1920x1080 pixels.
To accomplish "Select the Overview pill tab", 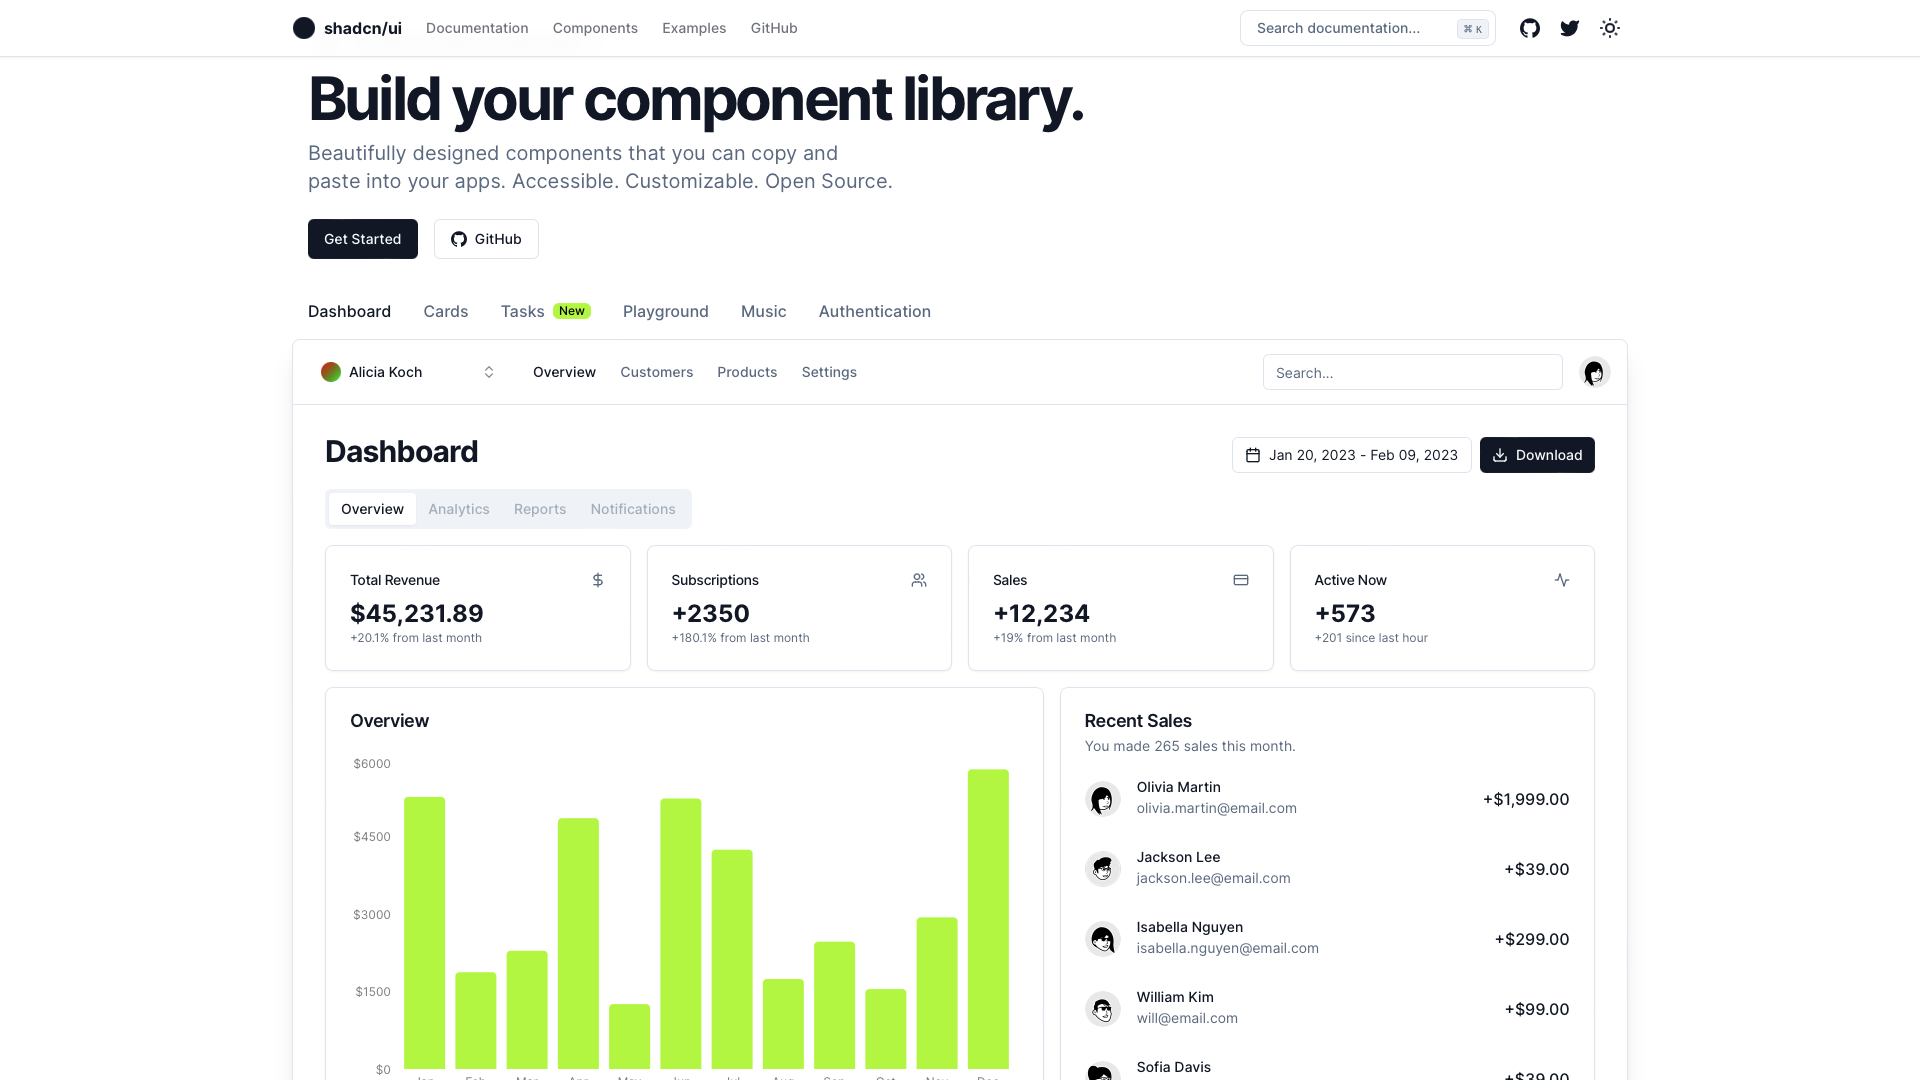I will pos(372,509).
